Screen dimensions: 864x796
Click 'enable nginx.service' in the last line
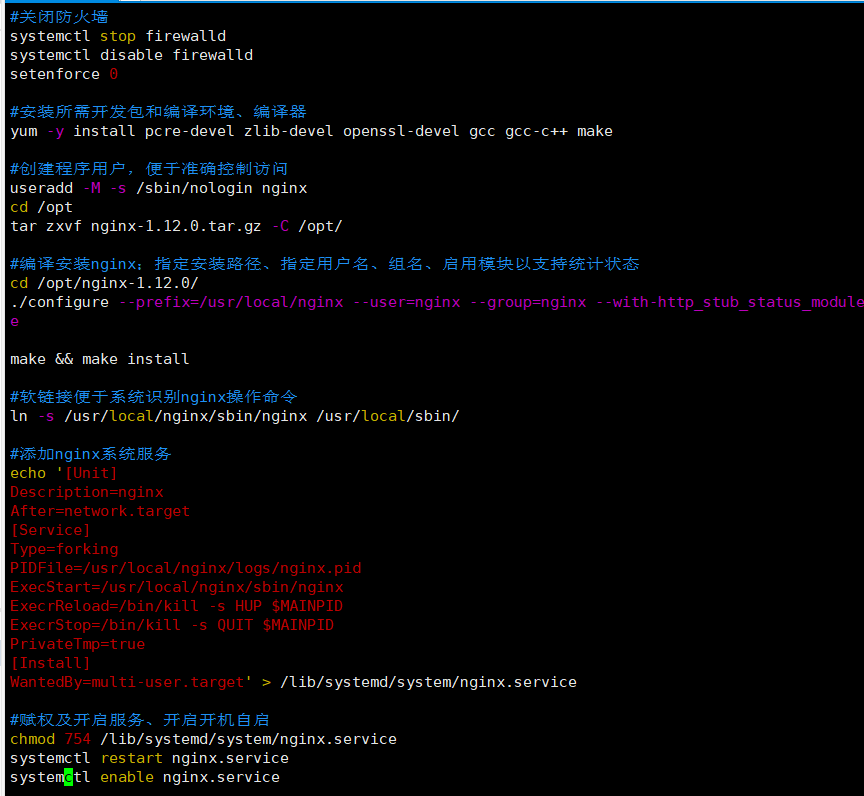(x=190, y=777)
